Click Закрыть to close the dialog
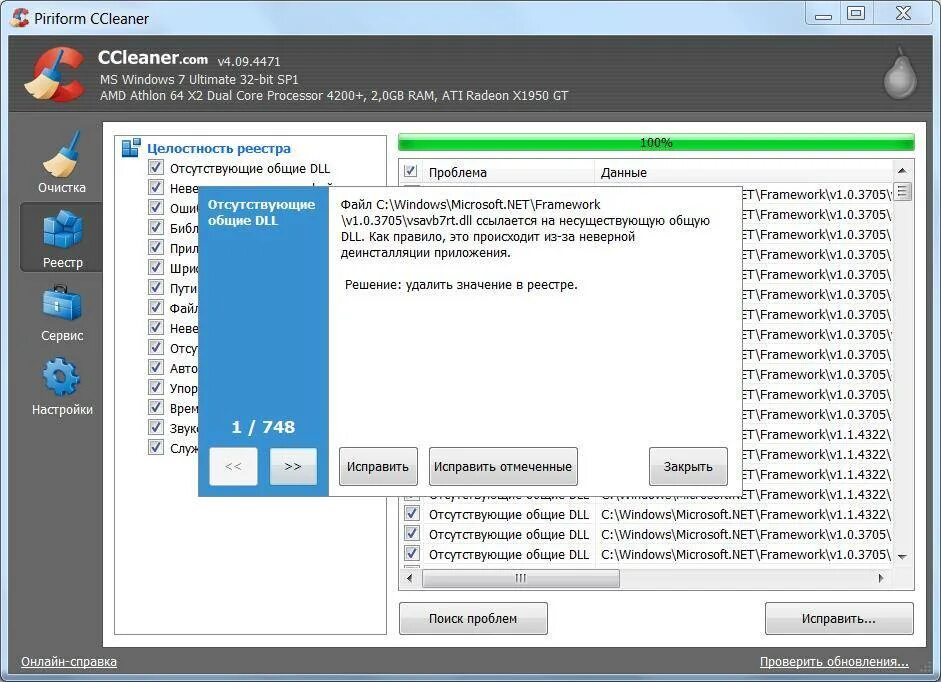This screenshot has width=941, height=682. click(x=688, y=466)
